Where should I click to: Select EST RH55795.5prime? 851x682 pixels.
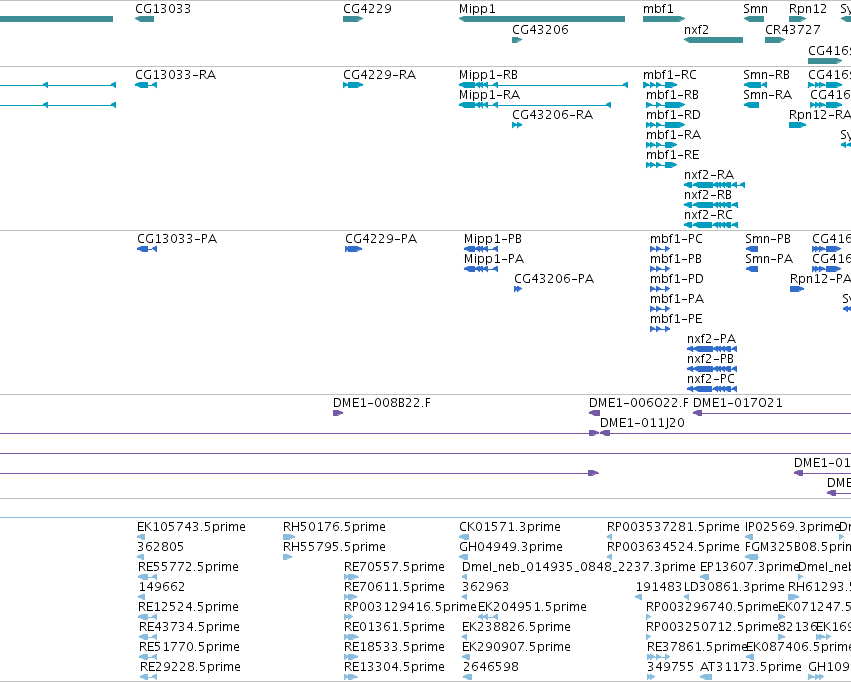287,557
